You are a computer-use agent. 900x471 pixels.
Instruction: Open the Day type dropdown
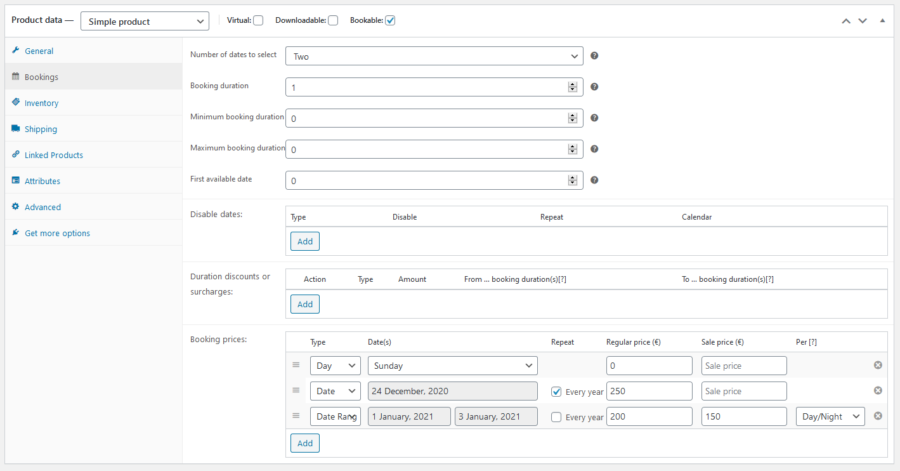[335, 365]
